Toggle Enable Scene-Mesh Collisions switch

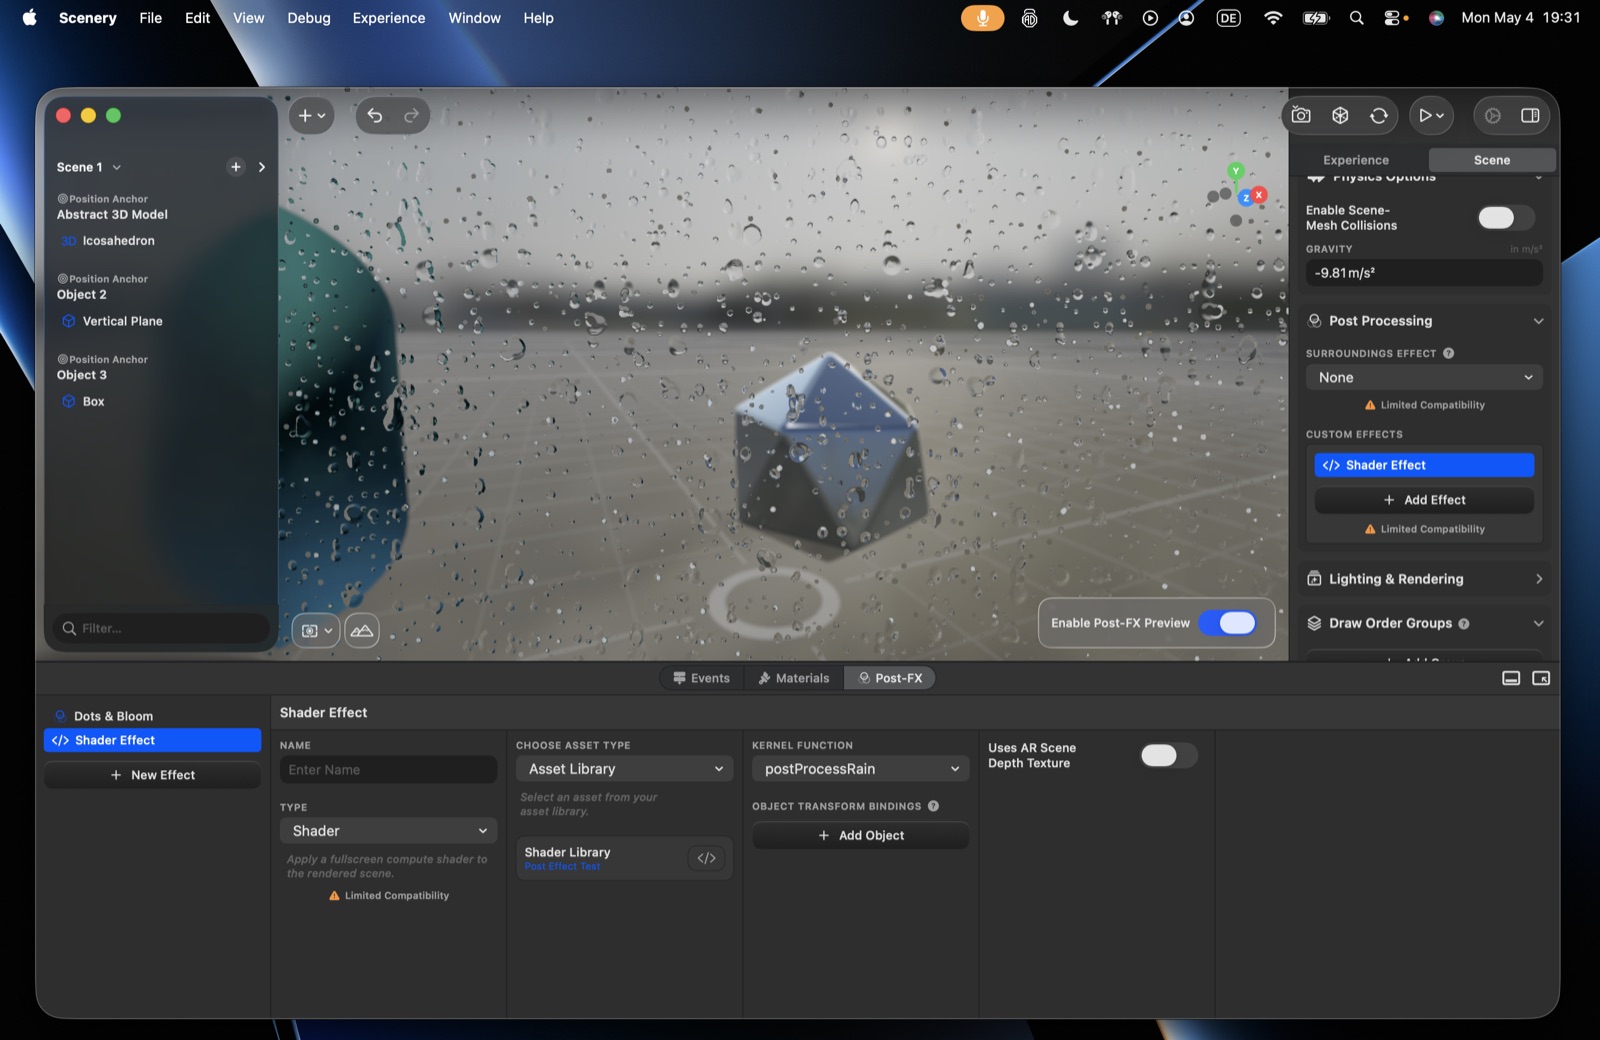(1506, 218)
